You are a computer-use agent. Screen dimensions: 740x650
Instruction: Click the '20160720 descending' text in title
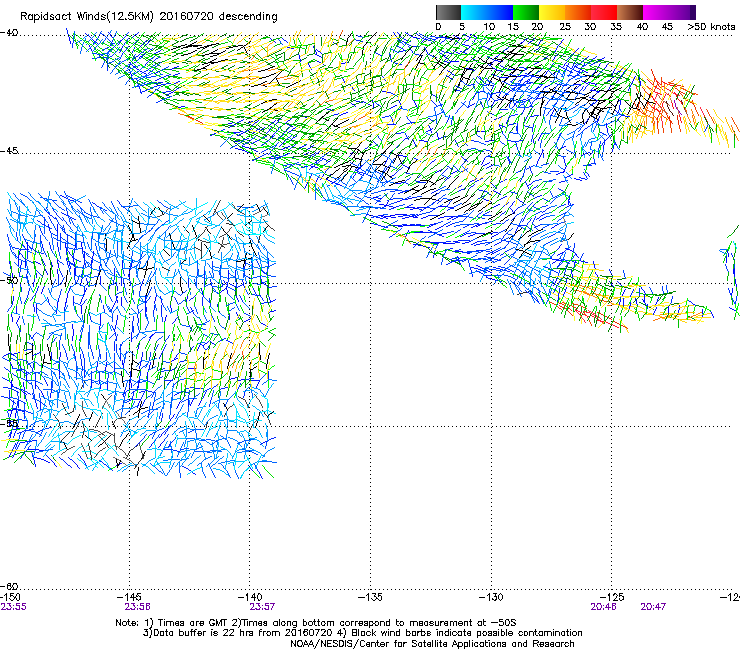click(219, 16)
